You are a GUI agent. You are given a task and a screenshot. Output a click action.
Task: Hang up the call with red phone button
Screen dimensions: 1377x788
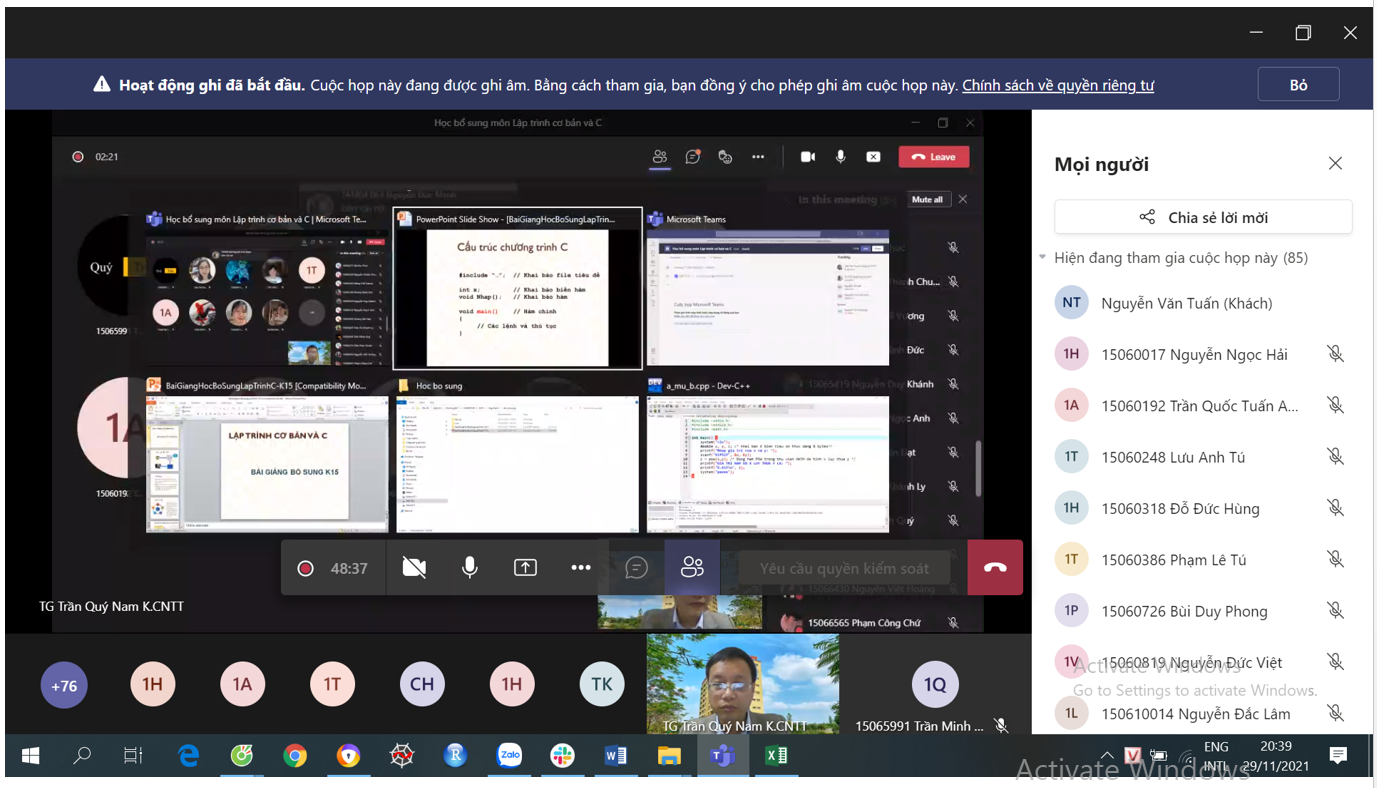point(995,567)
